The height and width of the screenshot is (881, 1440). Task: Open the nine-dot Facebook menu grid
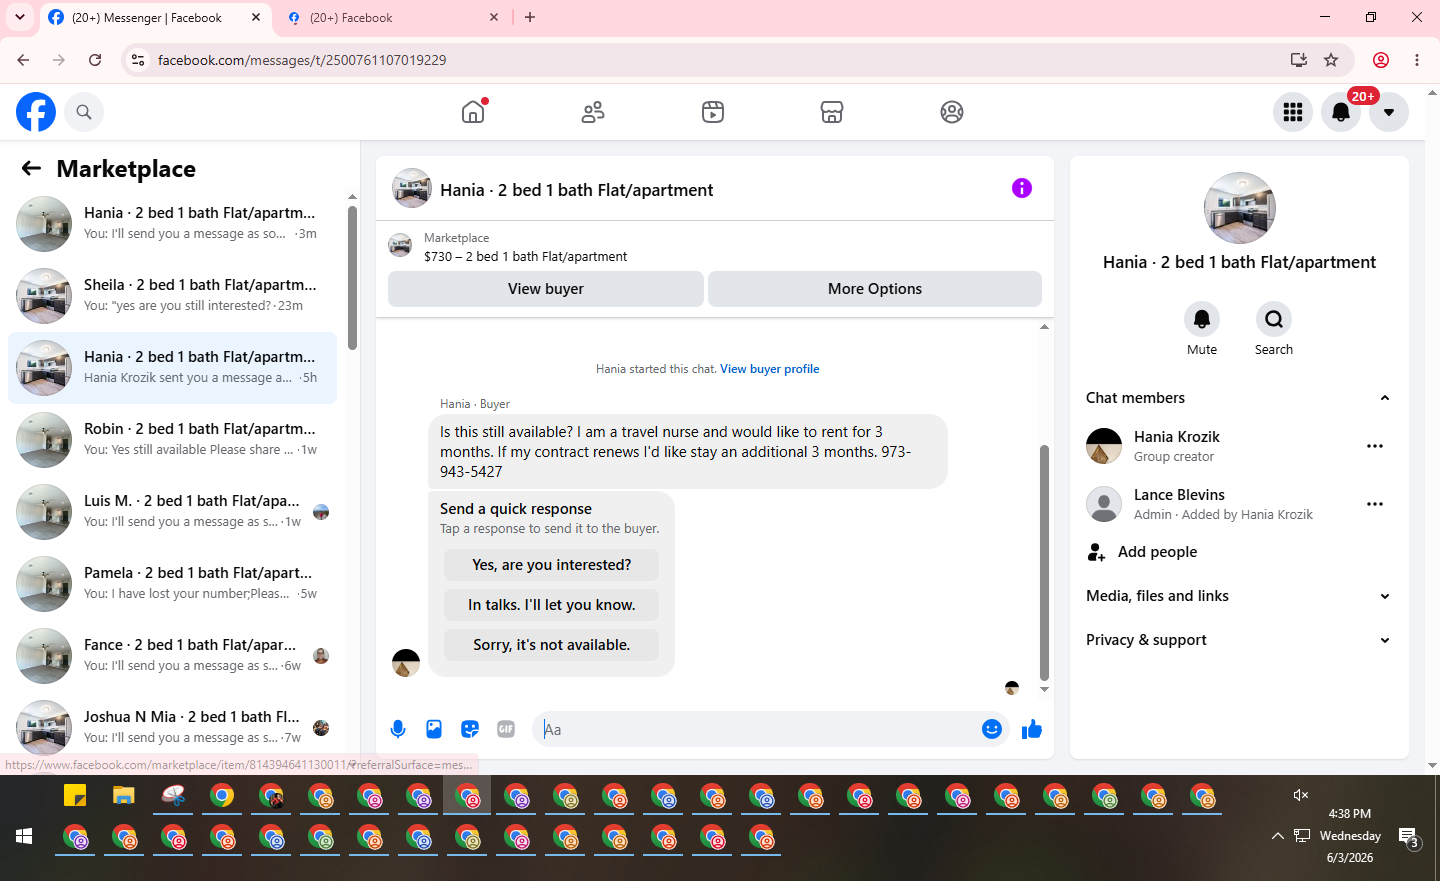(1293, 112)
